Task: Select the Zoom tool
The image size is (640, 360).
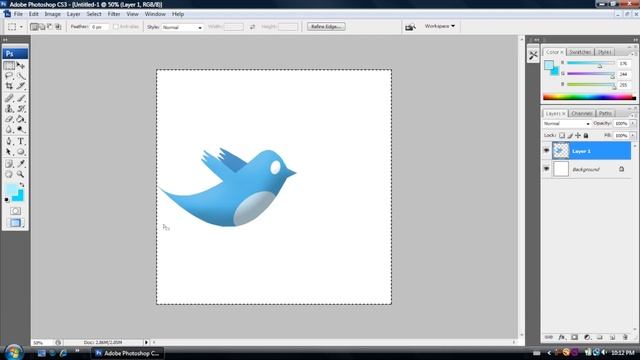Action: click(x=21, y=174)
